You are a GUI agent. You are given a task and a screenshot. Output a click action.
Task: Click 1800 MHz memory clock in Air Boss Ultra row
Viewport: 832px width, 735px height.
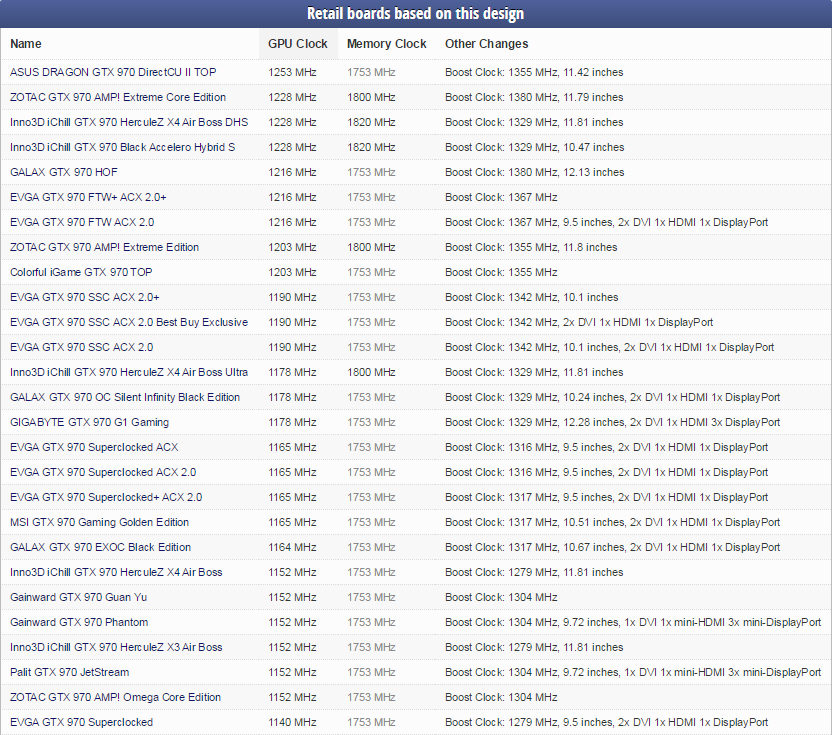pos(371,371)
